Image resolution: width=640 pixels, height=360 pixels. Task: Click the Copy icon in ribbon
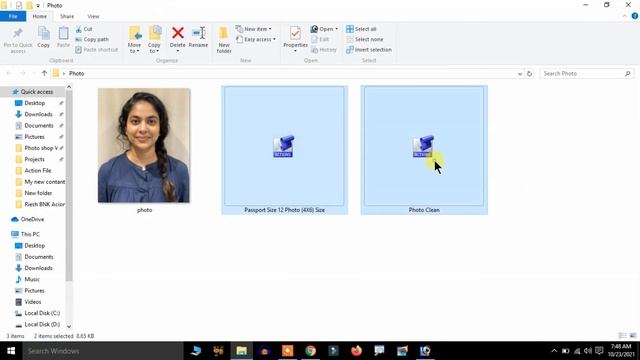[x=44, y=33]
